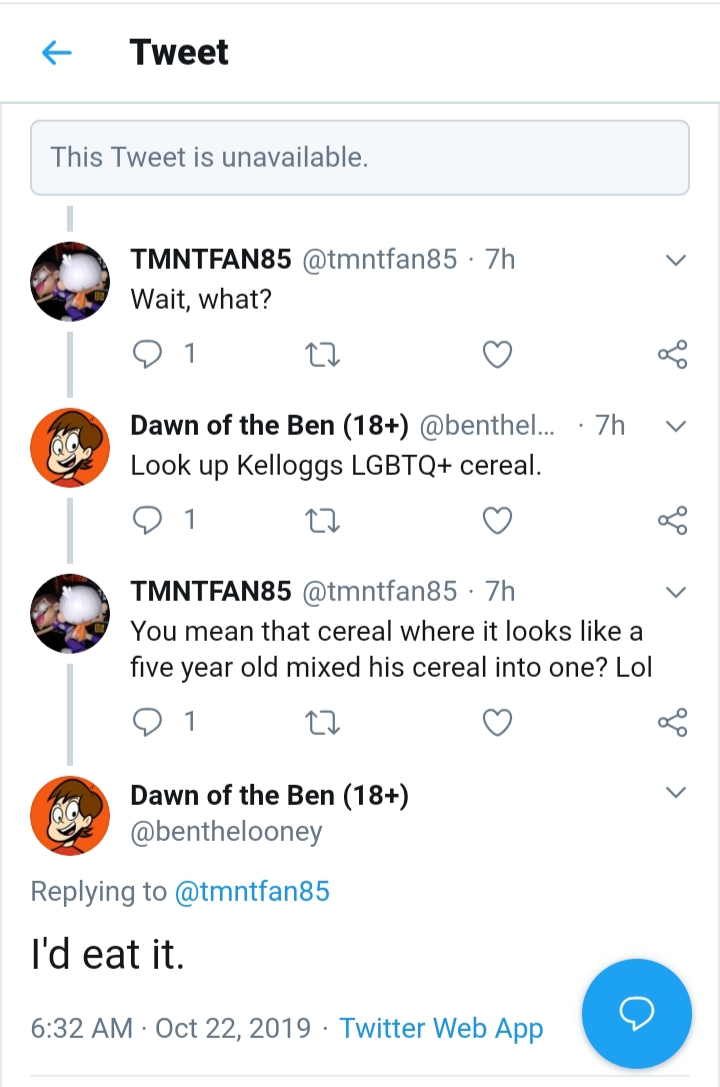720x1087 pixels.
Task: Like the Kelloggs LGBTQ+ cereal tweet
Action: 497,520
